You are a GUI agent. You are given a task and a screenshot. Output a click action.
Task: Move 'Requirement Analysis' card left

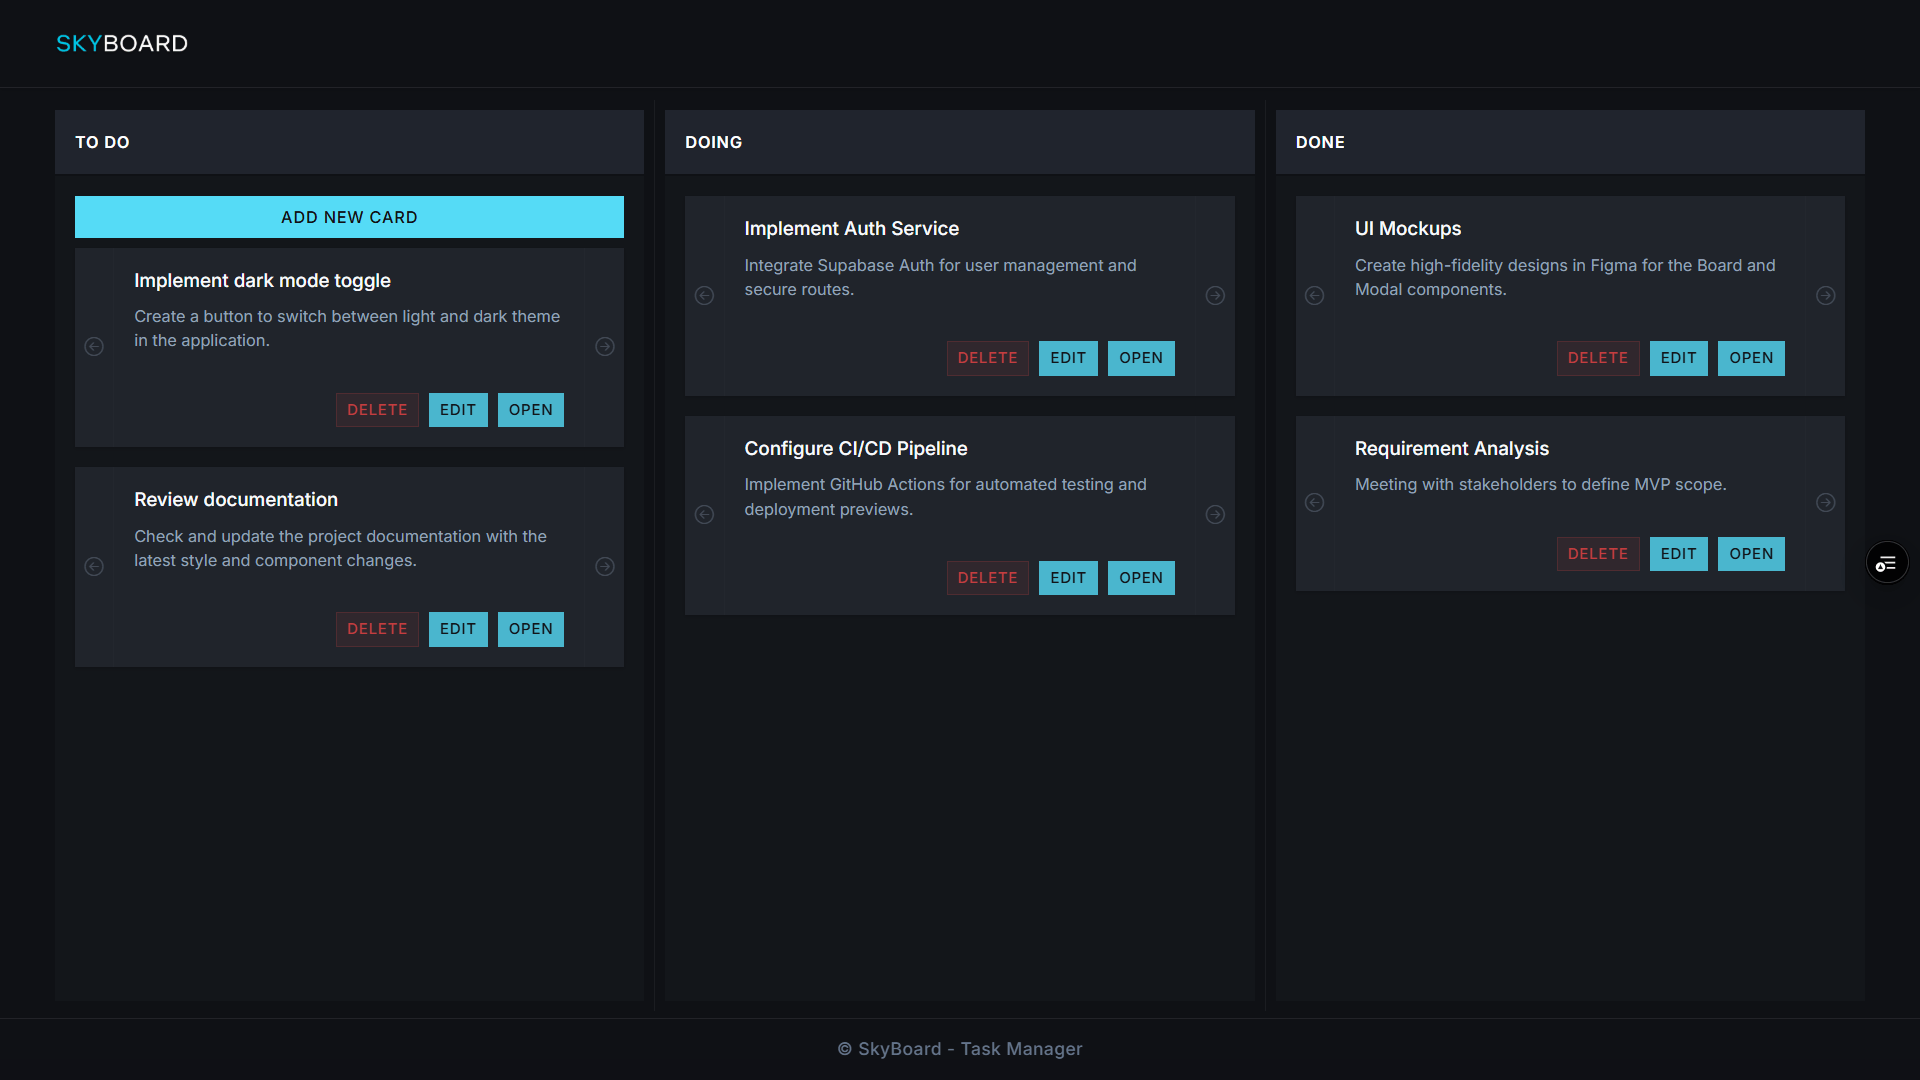pyautogui.click(x=1315, y=503)
